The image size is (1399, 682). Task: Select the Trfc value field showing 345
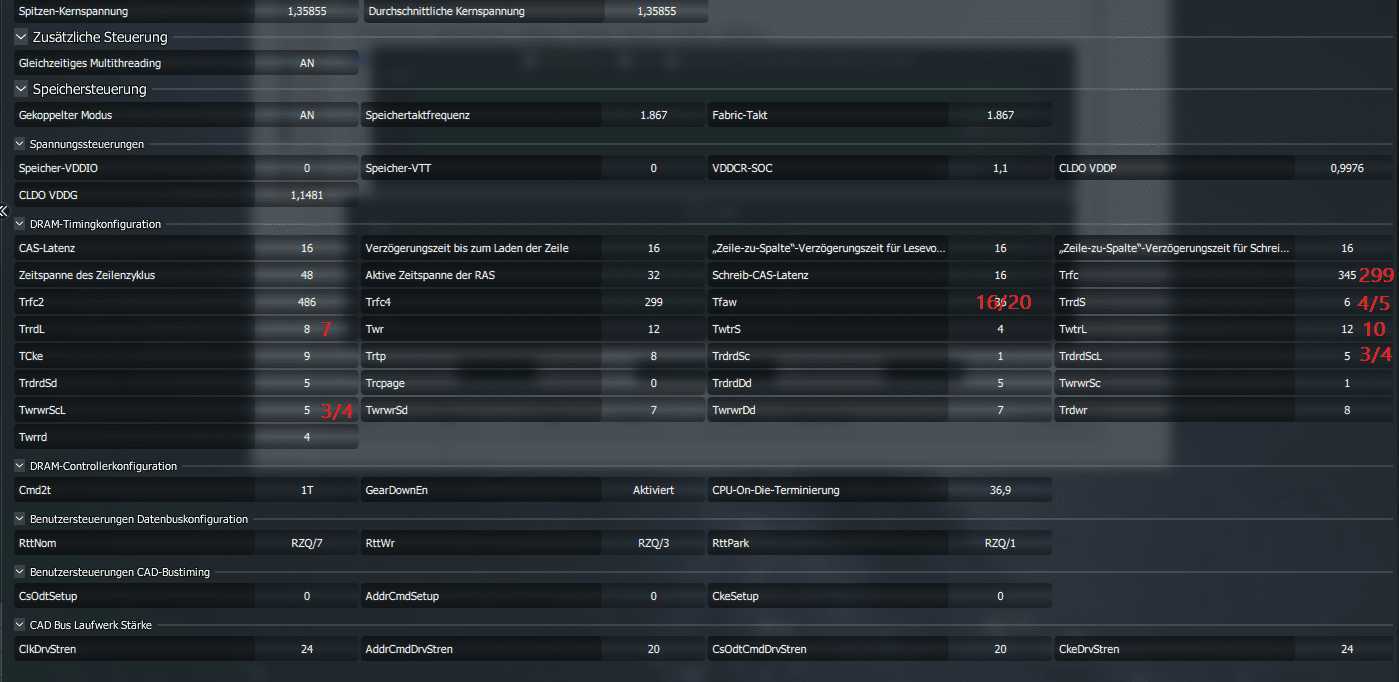coord(1344,274)
